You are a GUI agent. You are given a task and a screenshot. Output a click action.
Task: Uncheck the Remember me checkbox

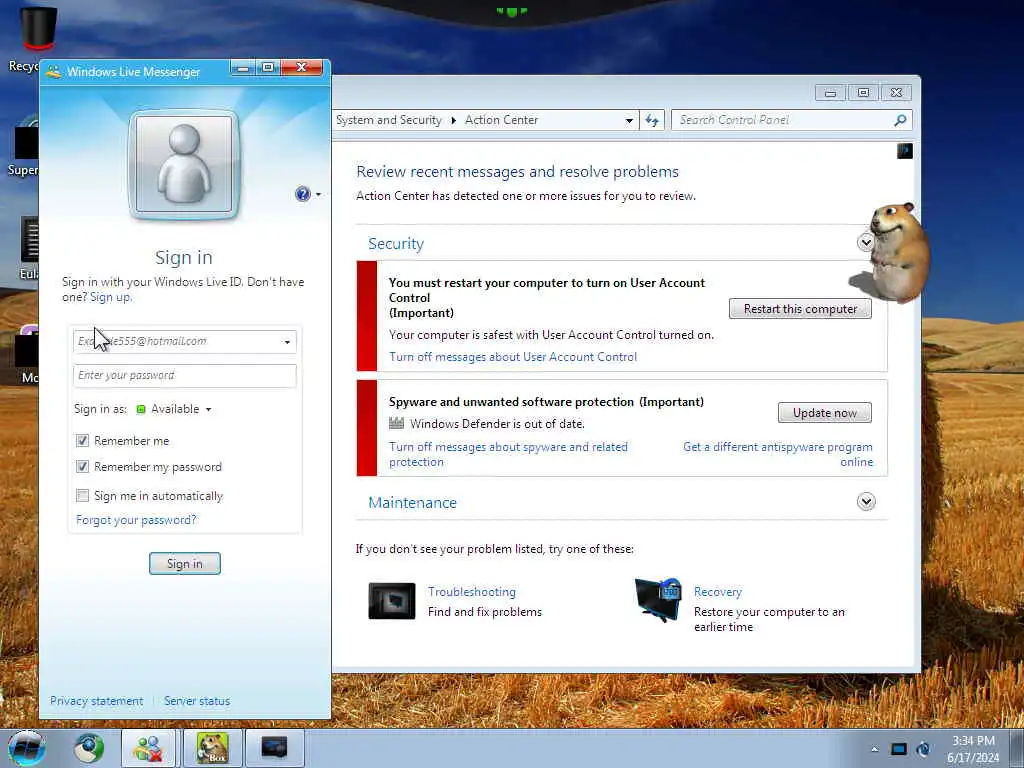coord(82,441)
